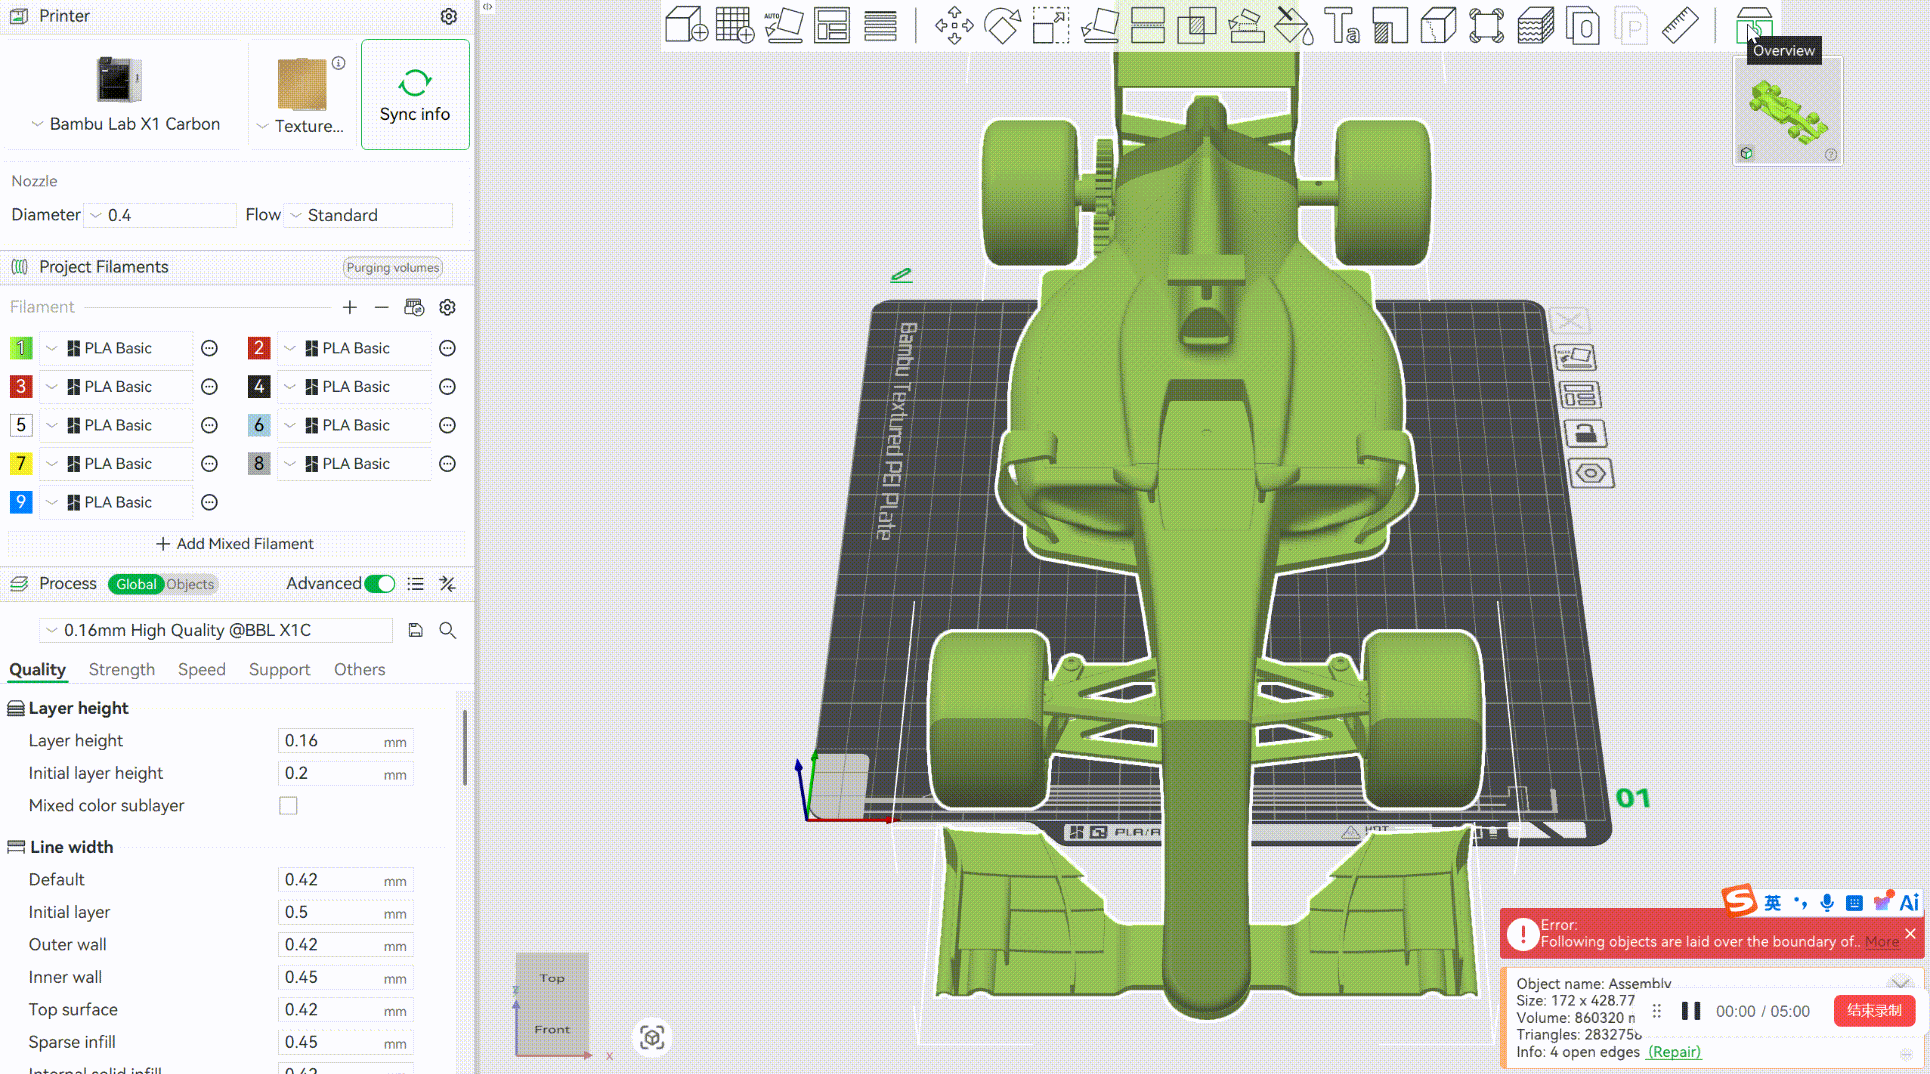Click the Top face of the view cube
1930x1074 pixels.
[x=552, y=978]
